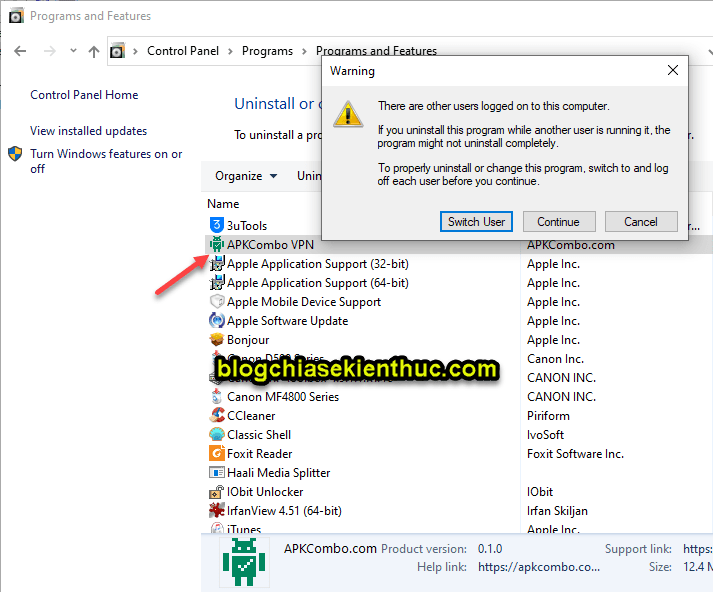Select the Bonjour package icon

click(x=217, y=340)
